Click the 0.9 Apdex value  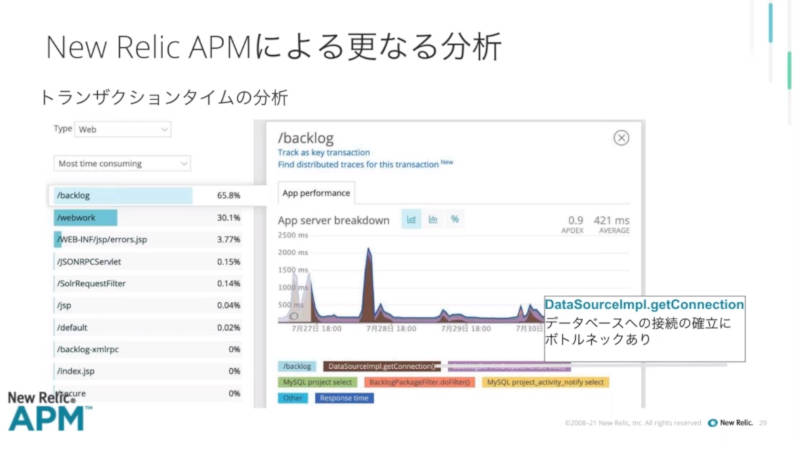click(576, 220)
